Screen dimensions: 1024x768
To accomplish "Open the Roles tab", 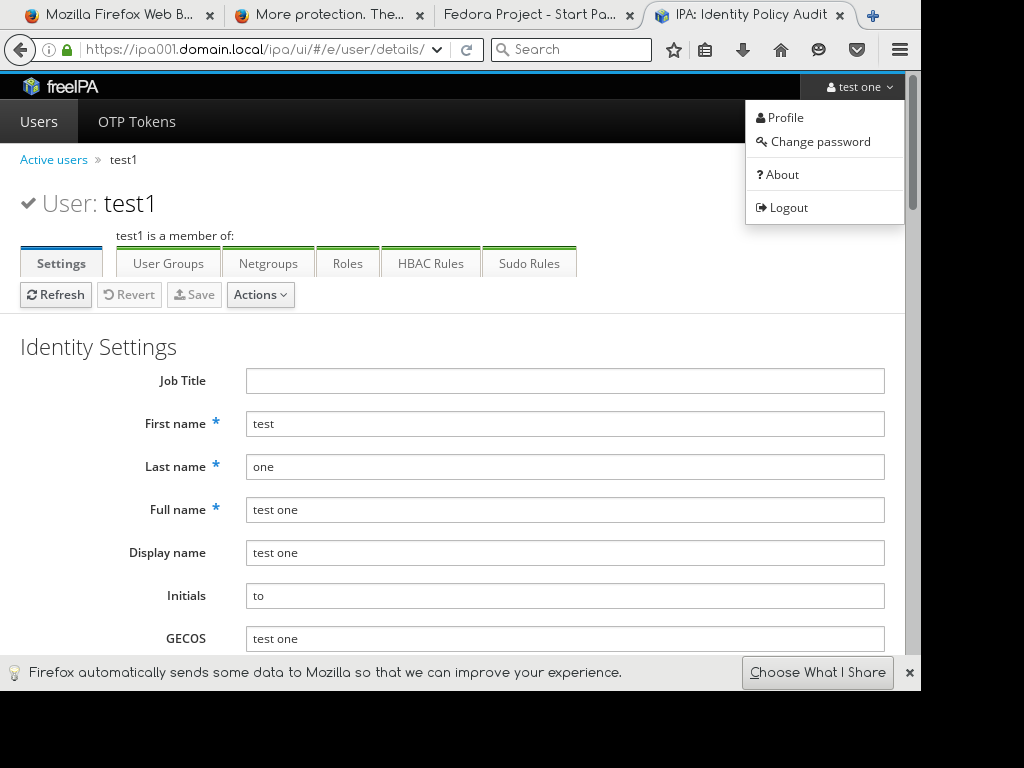I will (x=347, y=263).
